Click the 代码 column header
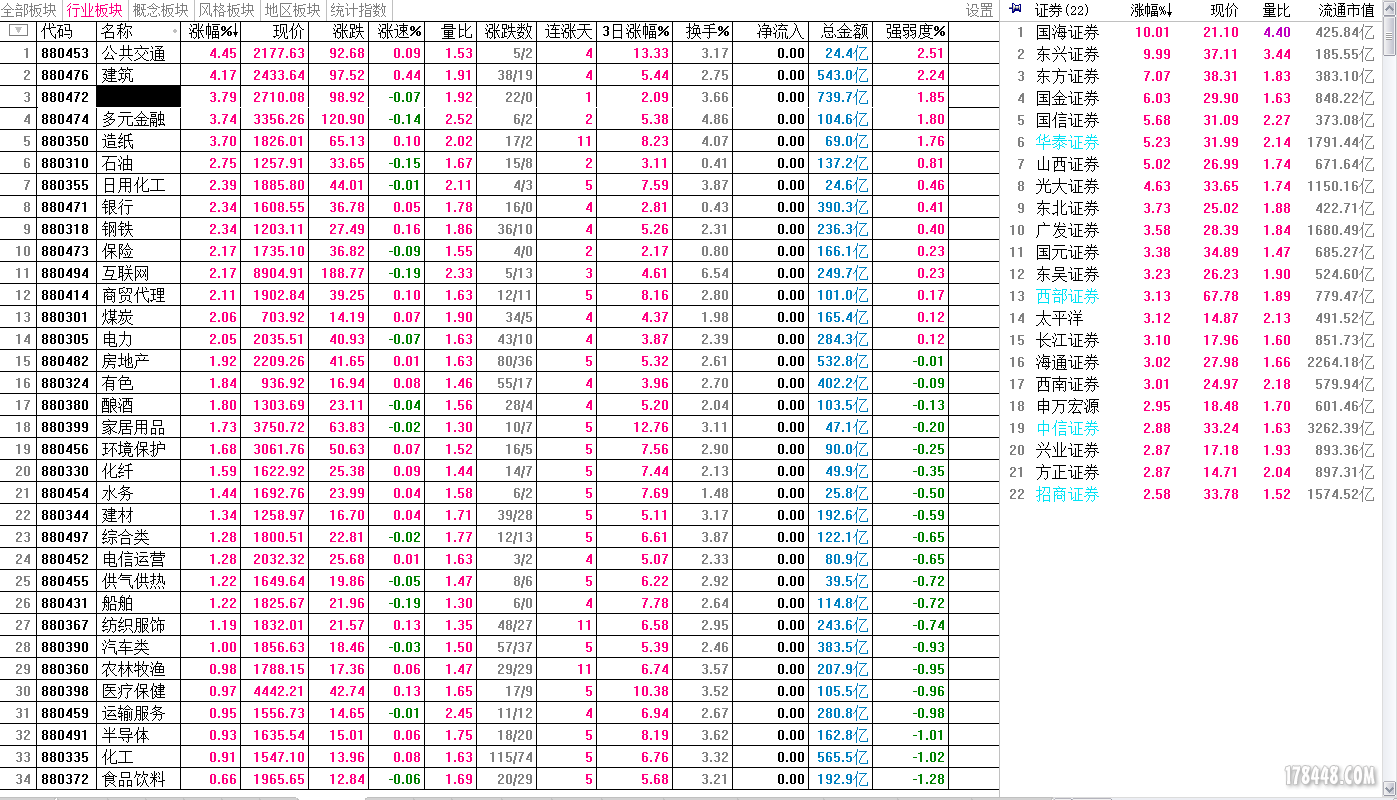This screenshot has width=1397, height=800. coord(57,31)
